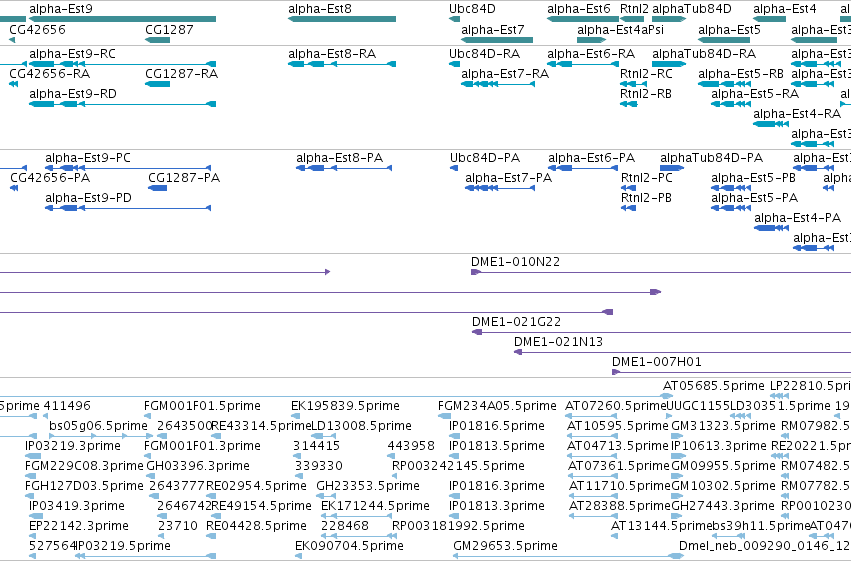Open transcript alpha-Est8-RA
The image size is (851, 561).
tap(342, 64)
